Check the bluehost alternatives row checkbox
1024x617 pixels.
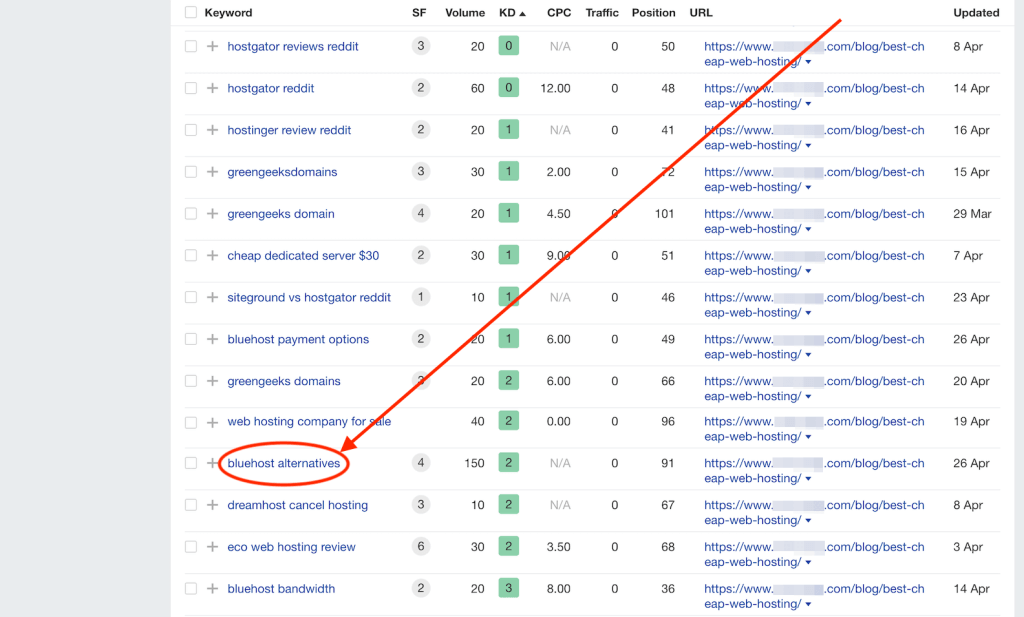click(x=191, y=463)
